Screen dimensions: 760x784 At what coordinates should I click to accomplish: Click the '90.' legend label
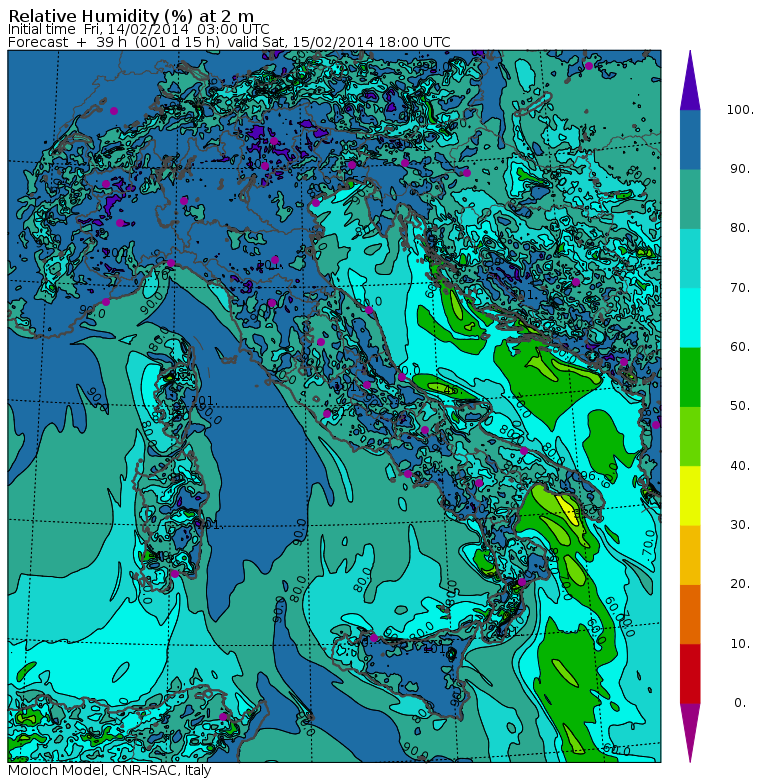(740, 169)
